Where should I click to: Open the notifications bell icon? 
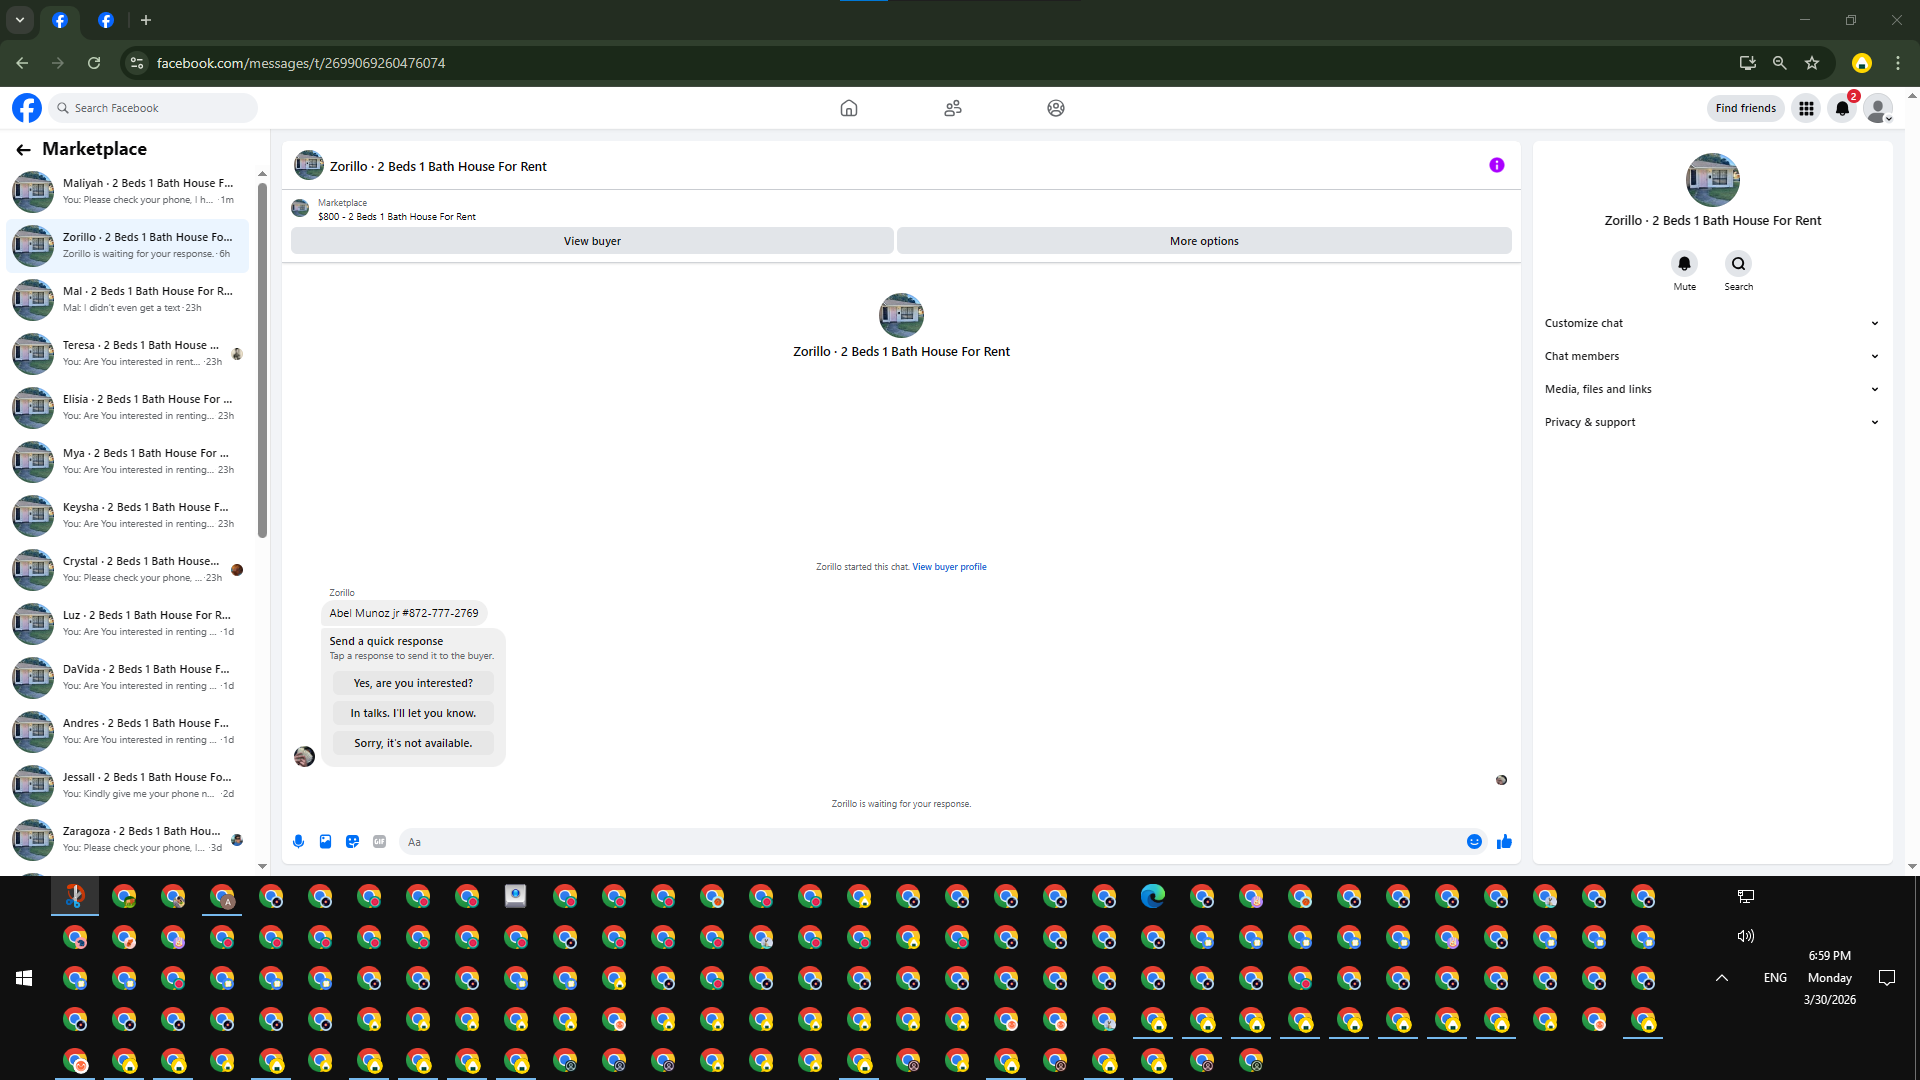[x=1842, y=108]
